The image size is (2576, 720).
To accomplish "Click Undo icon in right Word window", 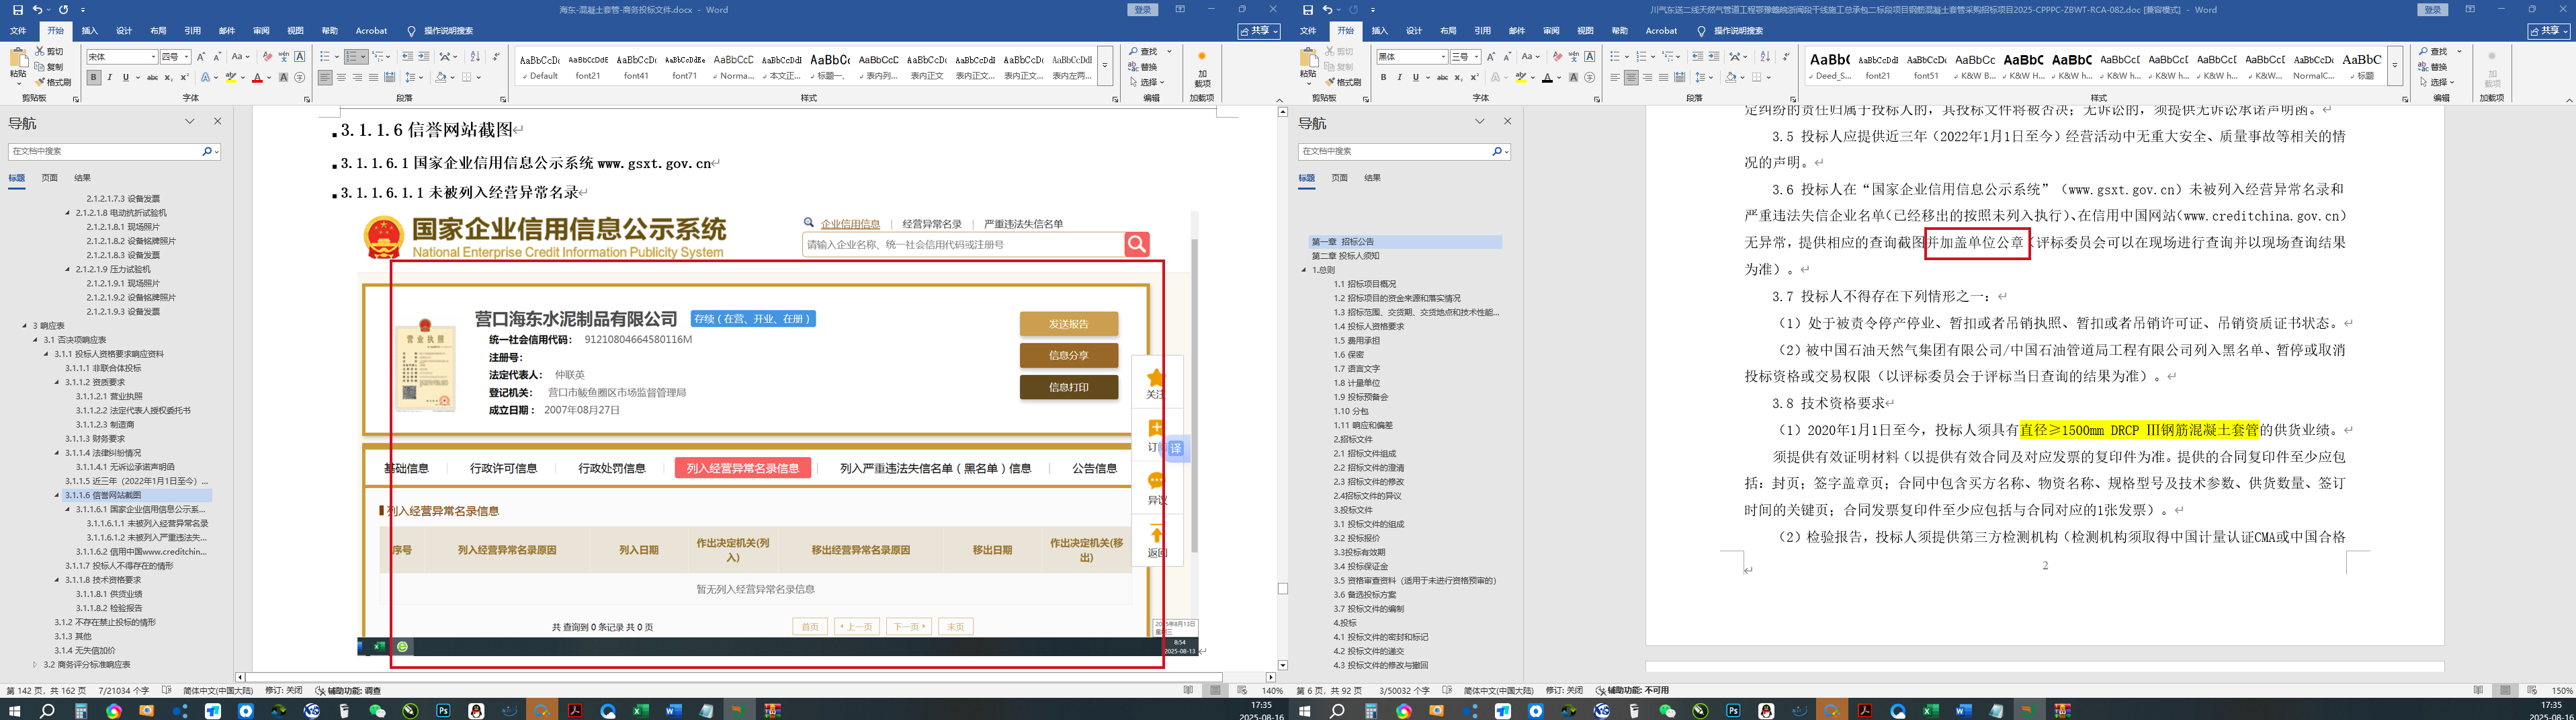I will (x=1328, y=10).
